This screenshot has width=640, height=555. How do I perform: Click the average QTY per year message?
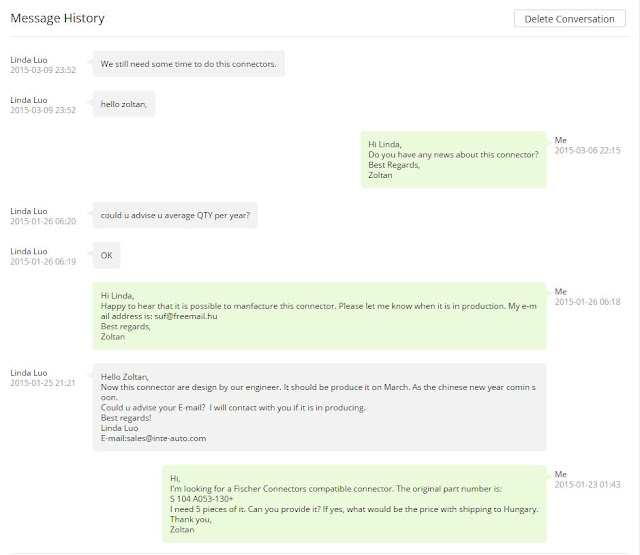[175, 215]
